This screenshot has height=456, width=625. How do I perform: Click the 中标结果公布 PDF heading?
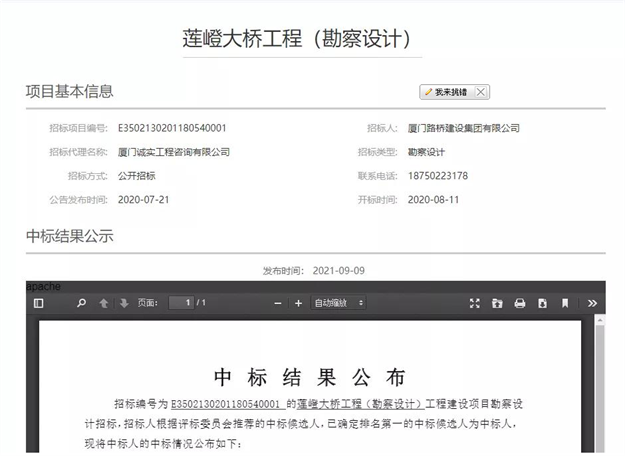(x=310, y=377)
